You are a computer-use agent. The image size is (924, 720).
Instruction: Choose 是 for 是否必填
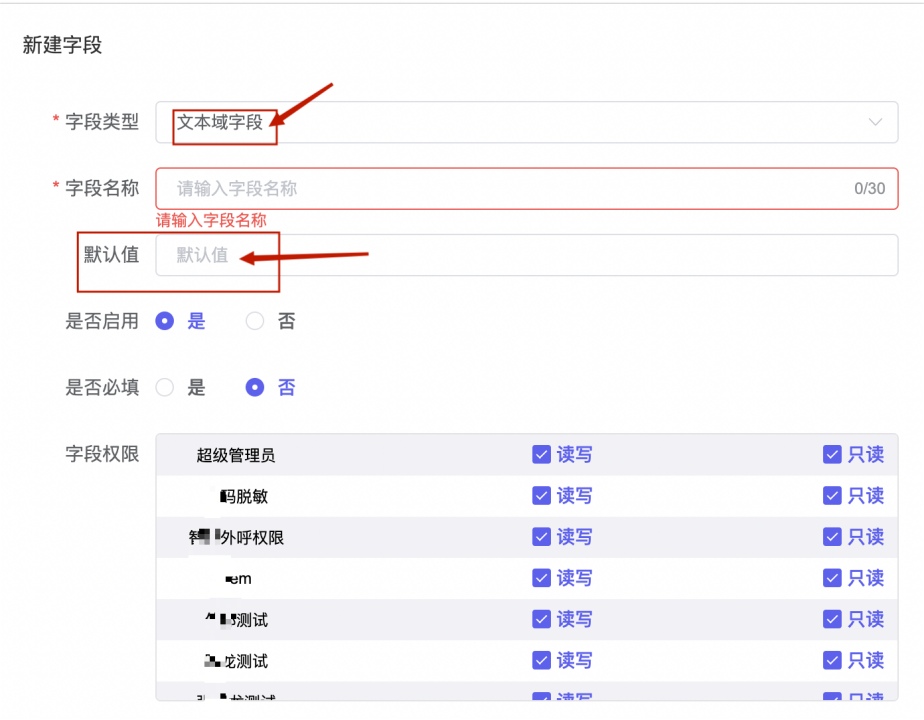[x=166, y=387]
